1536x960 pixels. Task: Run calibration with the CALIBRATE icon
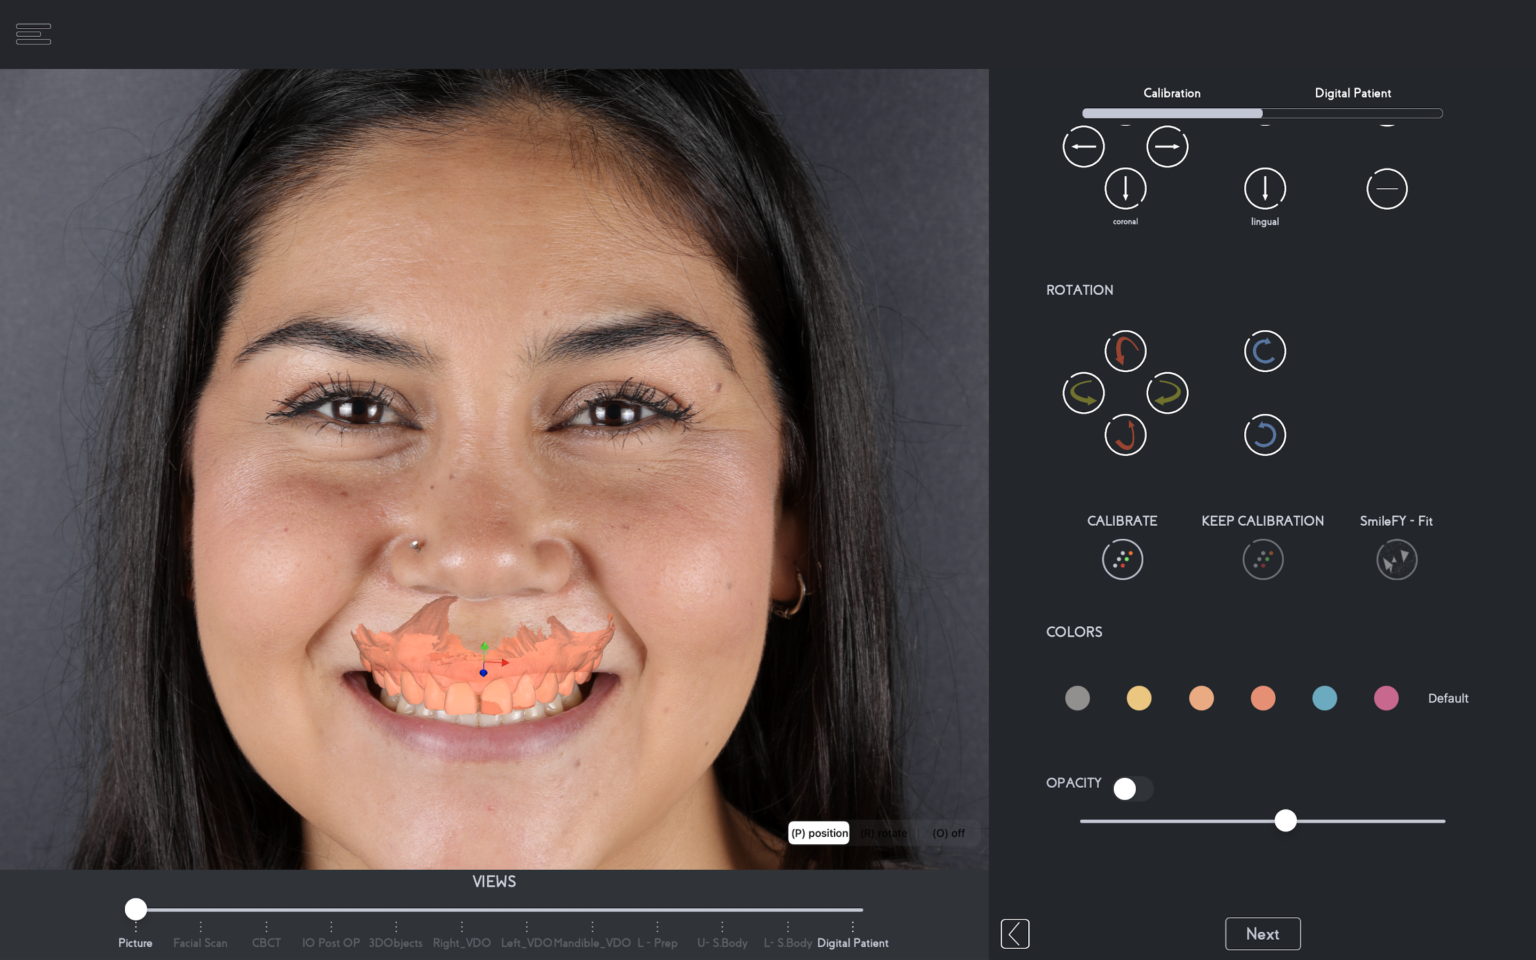click(1122, 559)
